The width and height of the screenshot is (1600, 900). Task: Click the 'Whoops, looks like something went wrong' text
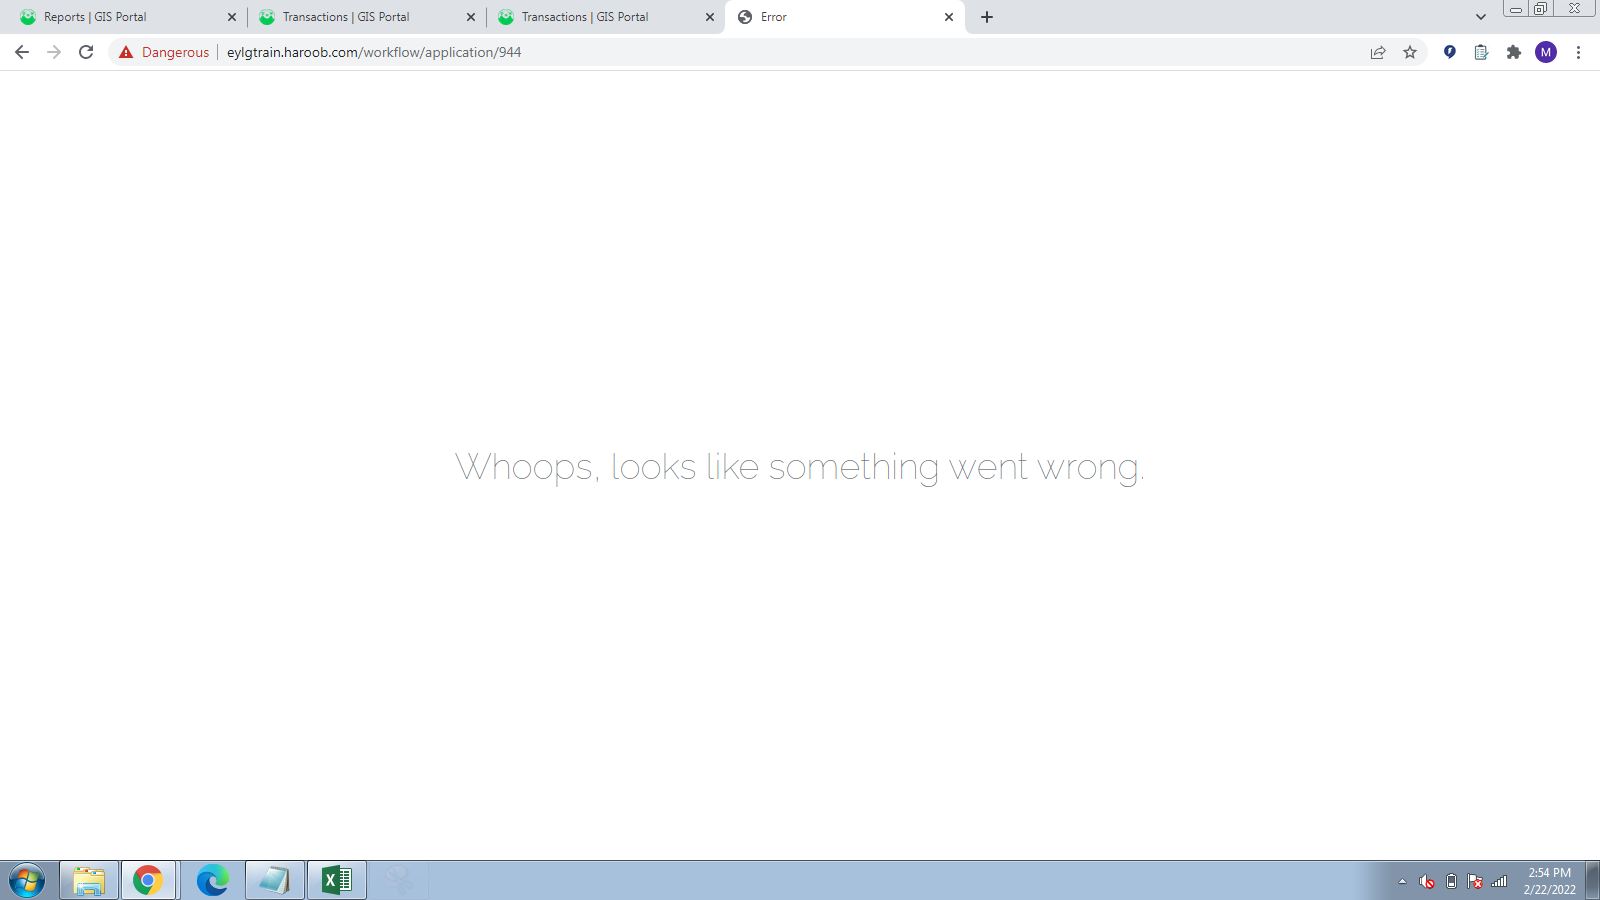click(x=800, y=467)
